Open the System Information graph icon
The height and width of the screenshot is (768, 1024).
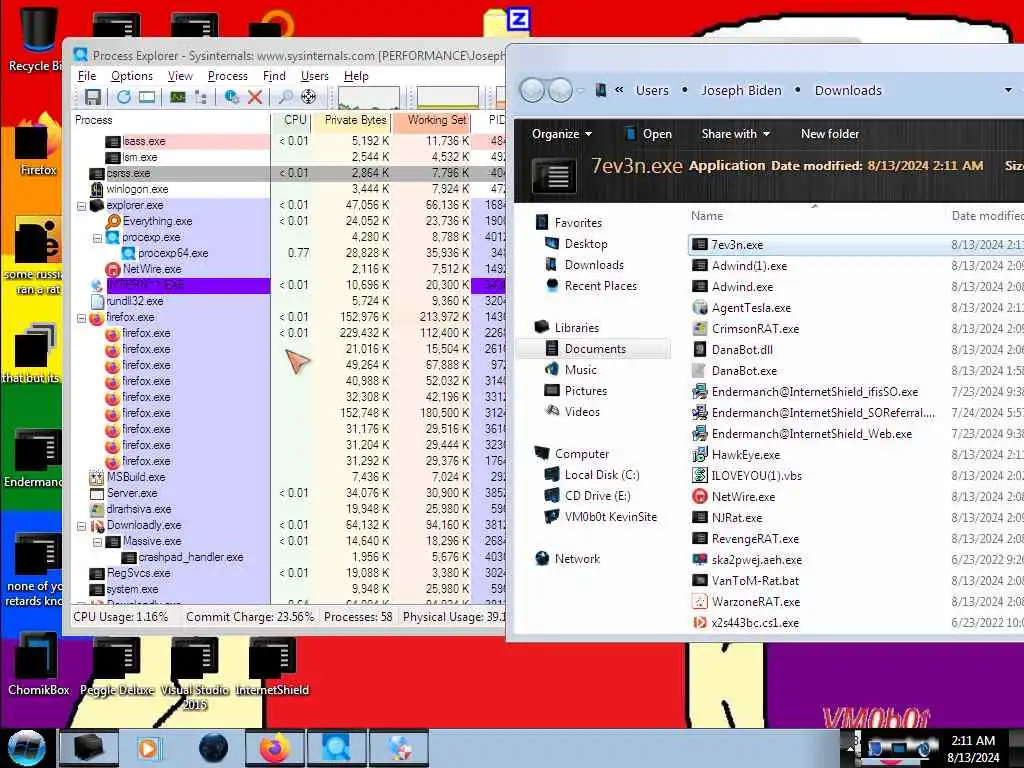pos(178,97)
